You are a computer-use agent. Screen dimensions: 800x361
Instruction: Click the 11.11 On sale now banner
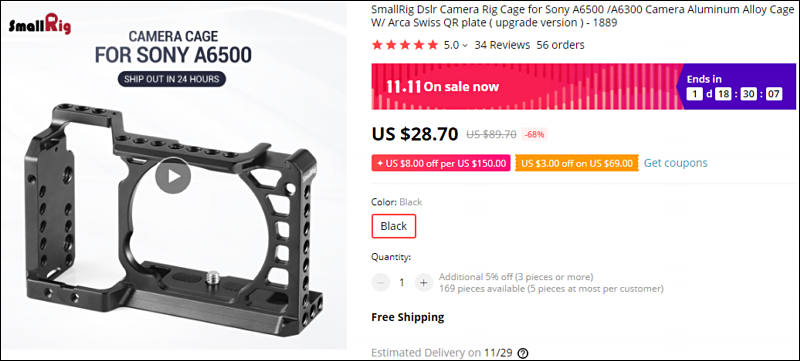[526, 87]
